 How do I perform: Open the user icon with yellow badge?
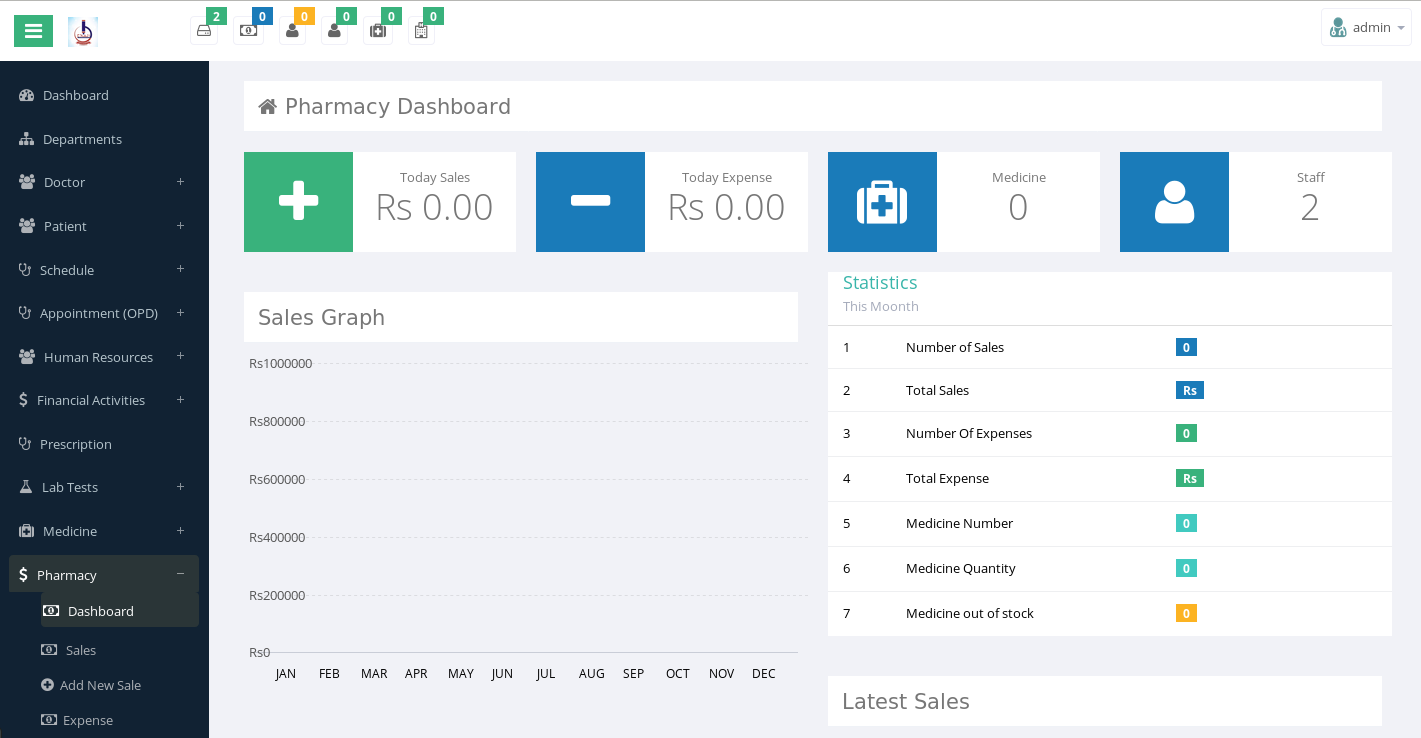pos(292,30)
